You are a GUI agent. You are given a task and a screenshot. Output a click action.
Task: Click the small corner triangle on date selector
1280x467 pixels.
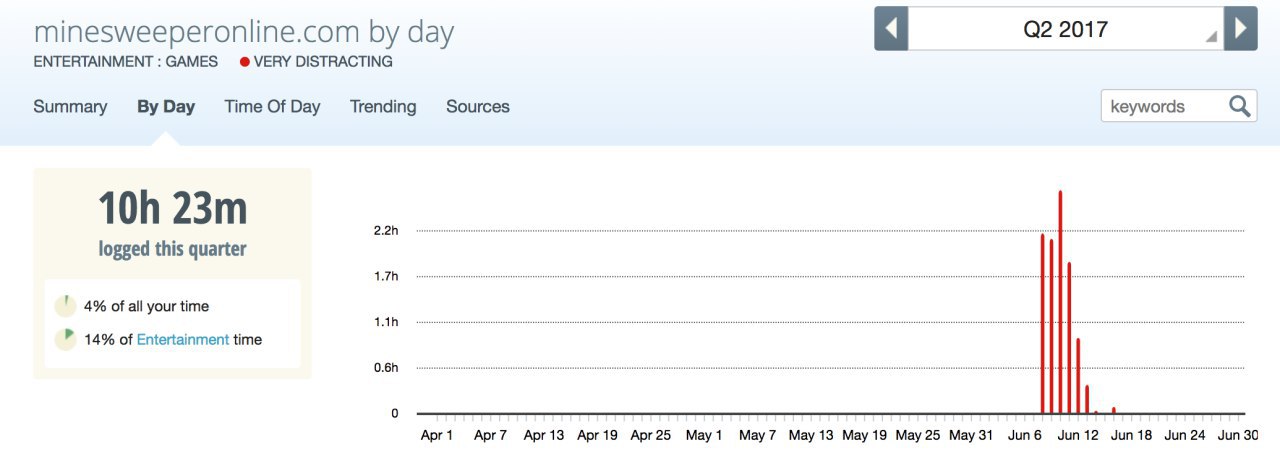[x=1211, y=37]
